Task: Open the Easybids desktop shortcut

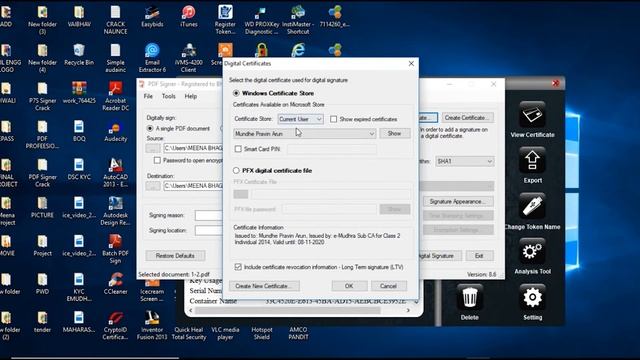Action: coord(152,16)
